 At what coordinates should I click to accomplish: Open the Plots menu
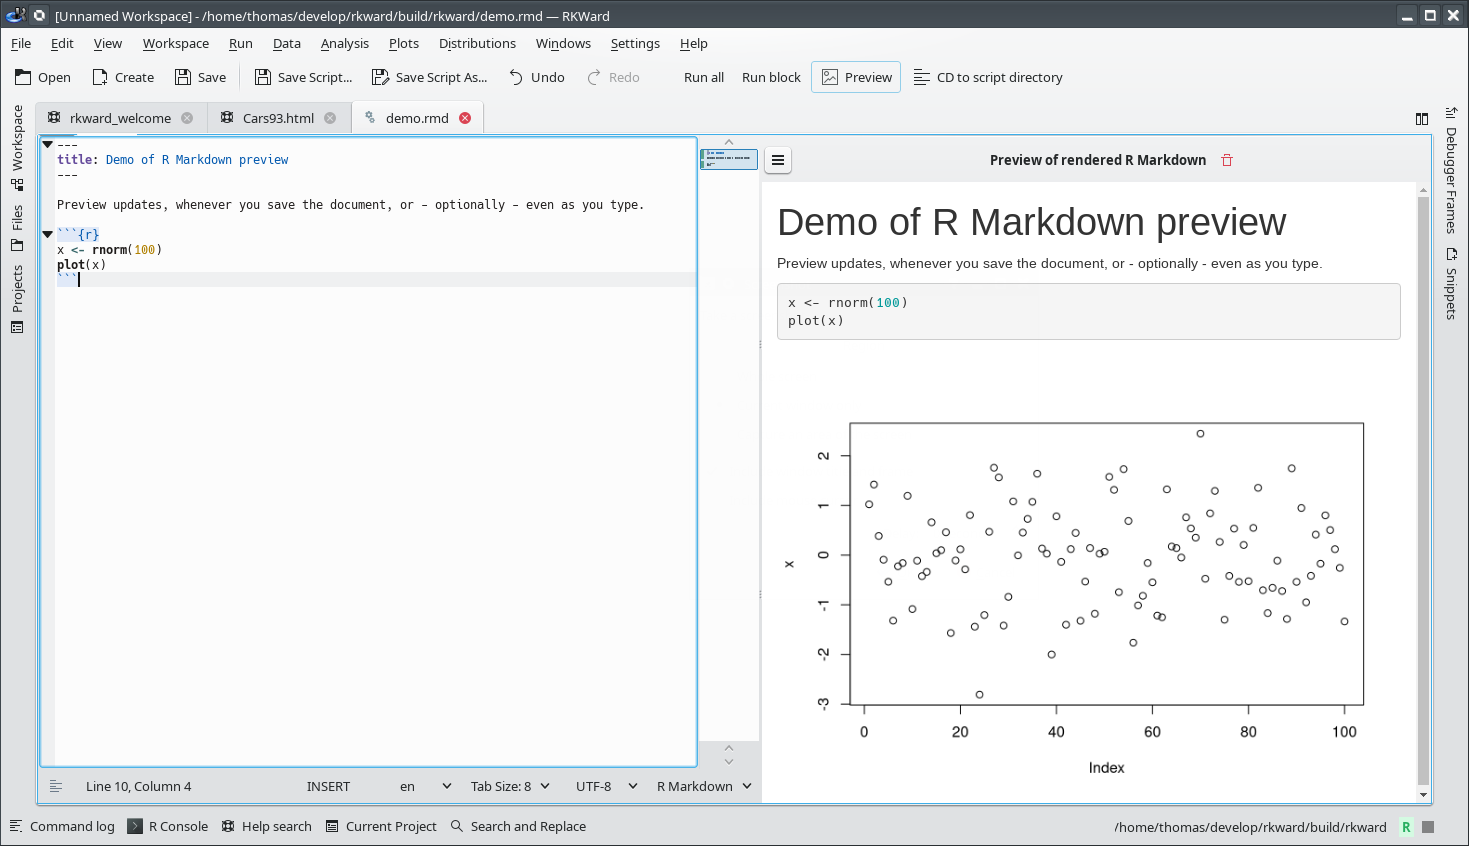coord(404,43)
